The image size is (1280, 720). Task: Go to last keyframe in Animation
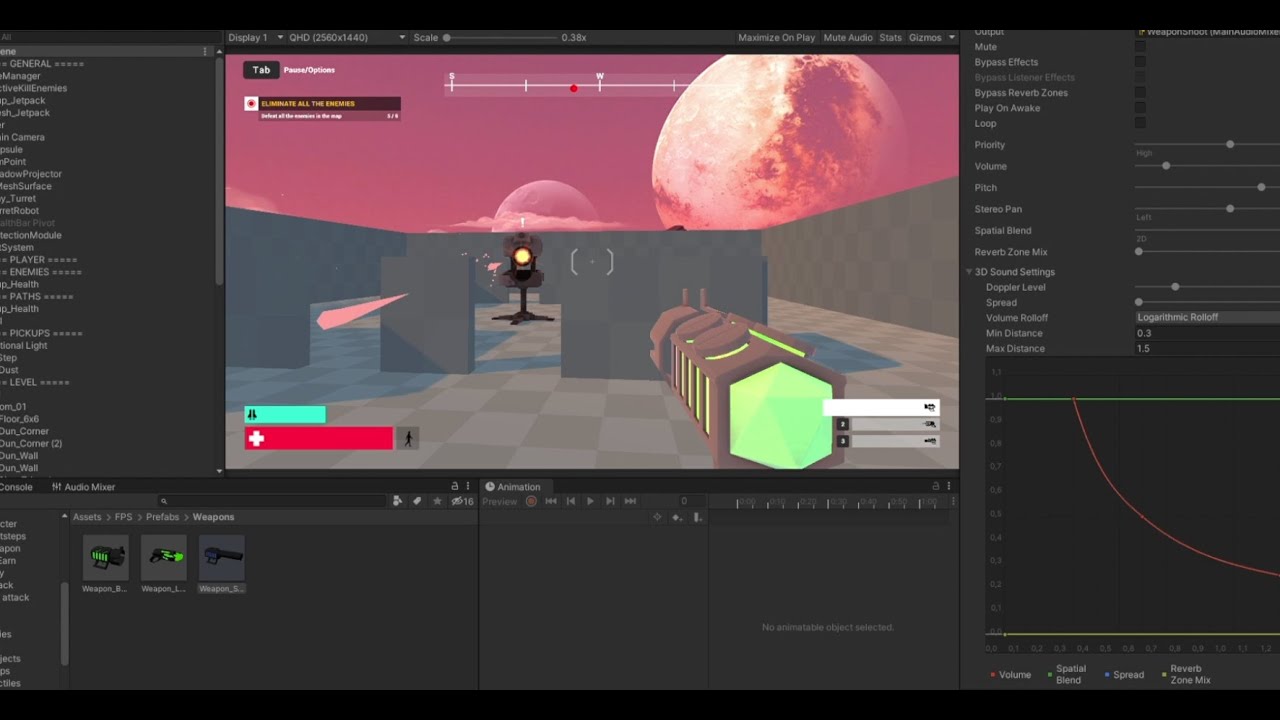pos(630,501)
